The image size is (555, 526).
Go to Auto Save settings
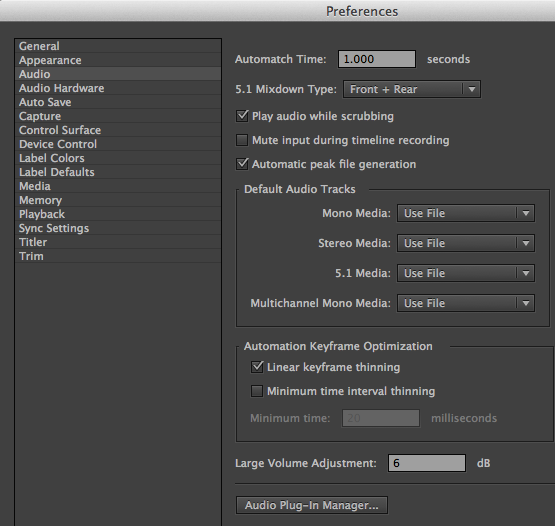click(118, 102)
